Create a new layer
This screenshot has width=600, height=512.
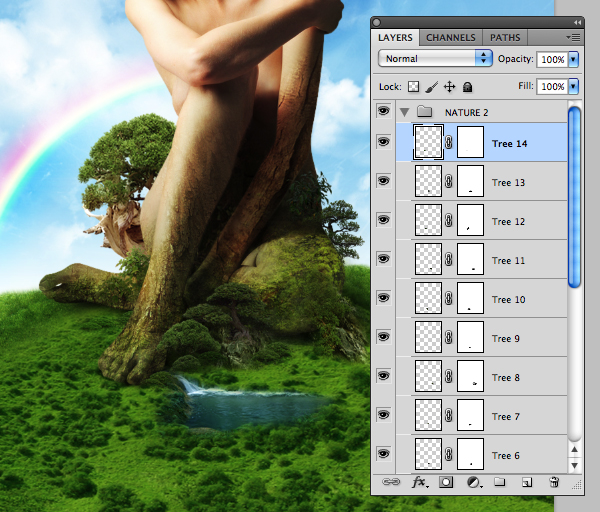(x=527, y=483)
